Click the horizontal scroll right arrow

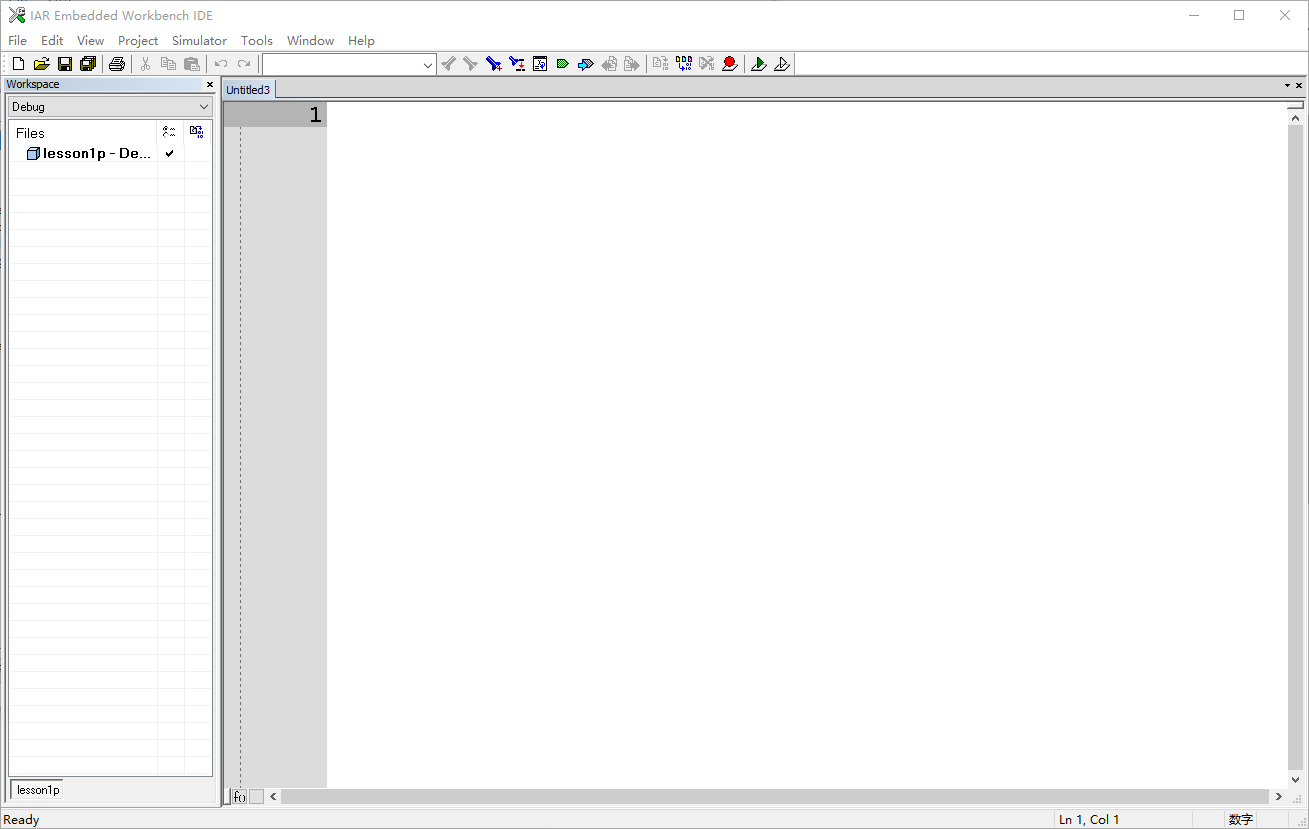[1279, 797]
